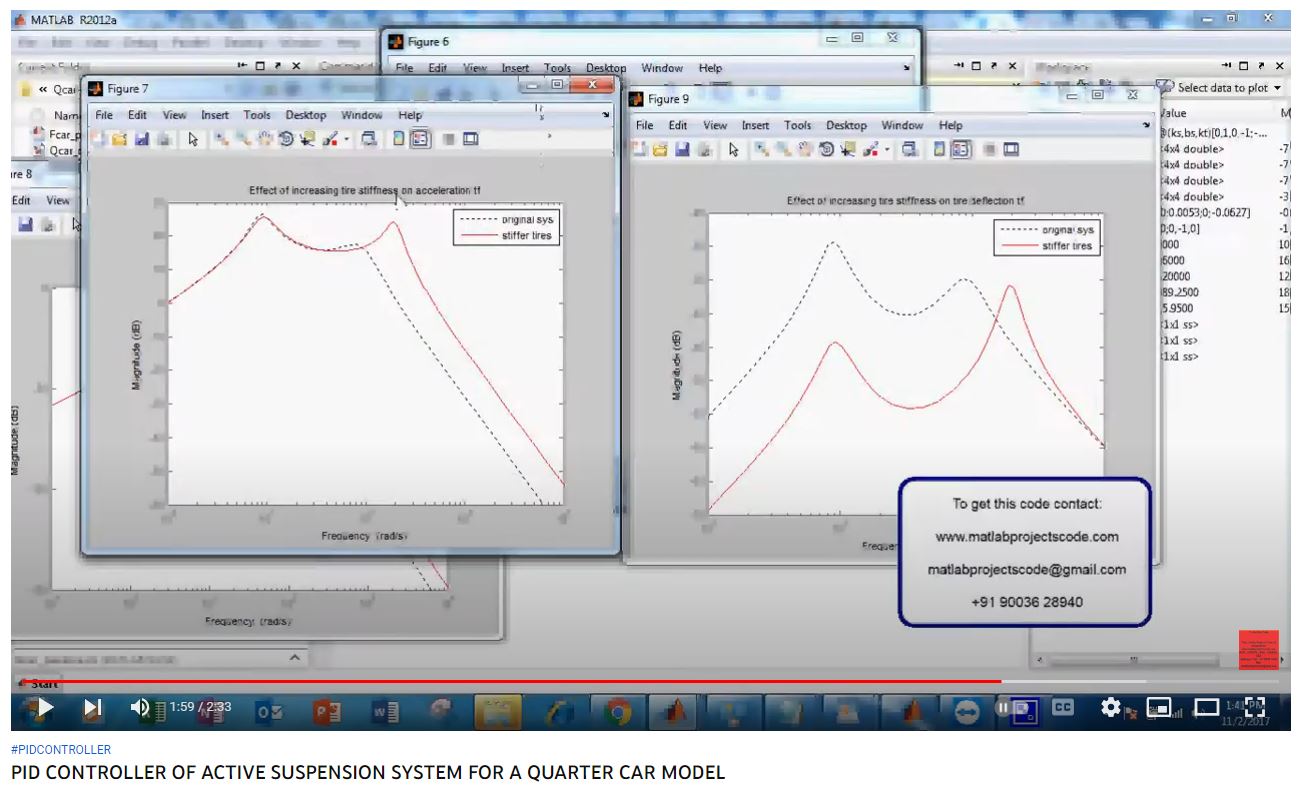Click dock arrow on Figure 7 menu bar

pos(606,115)
